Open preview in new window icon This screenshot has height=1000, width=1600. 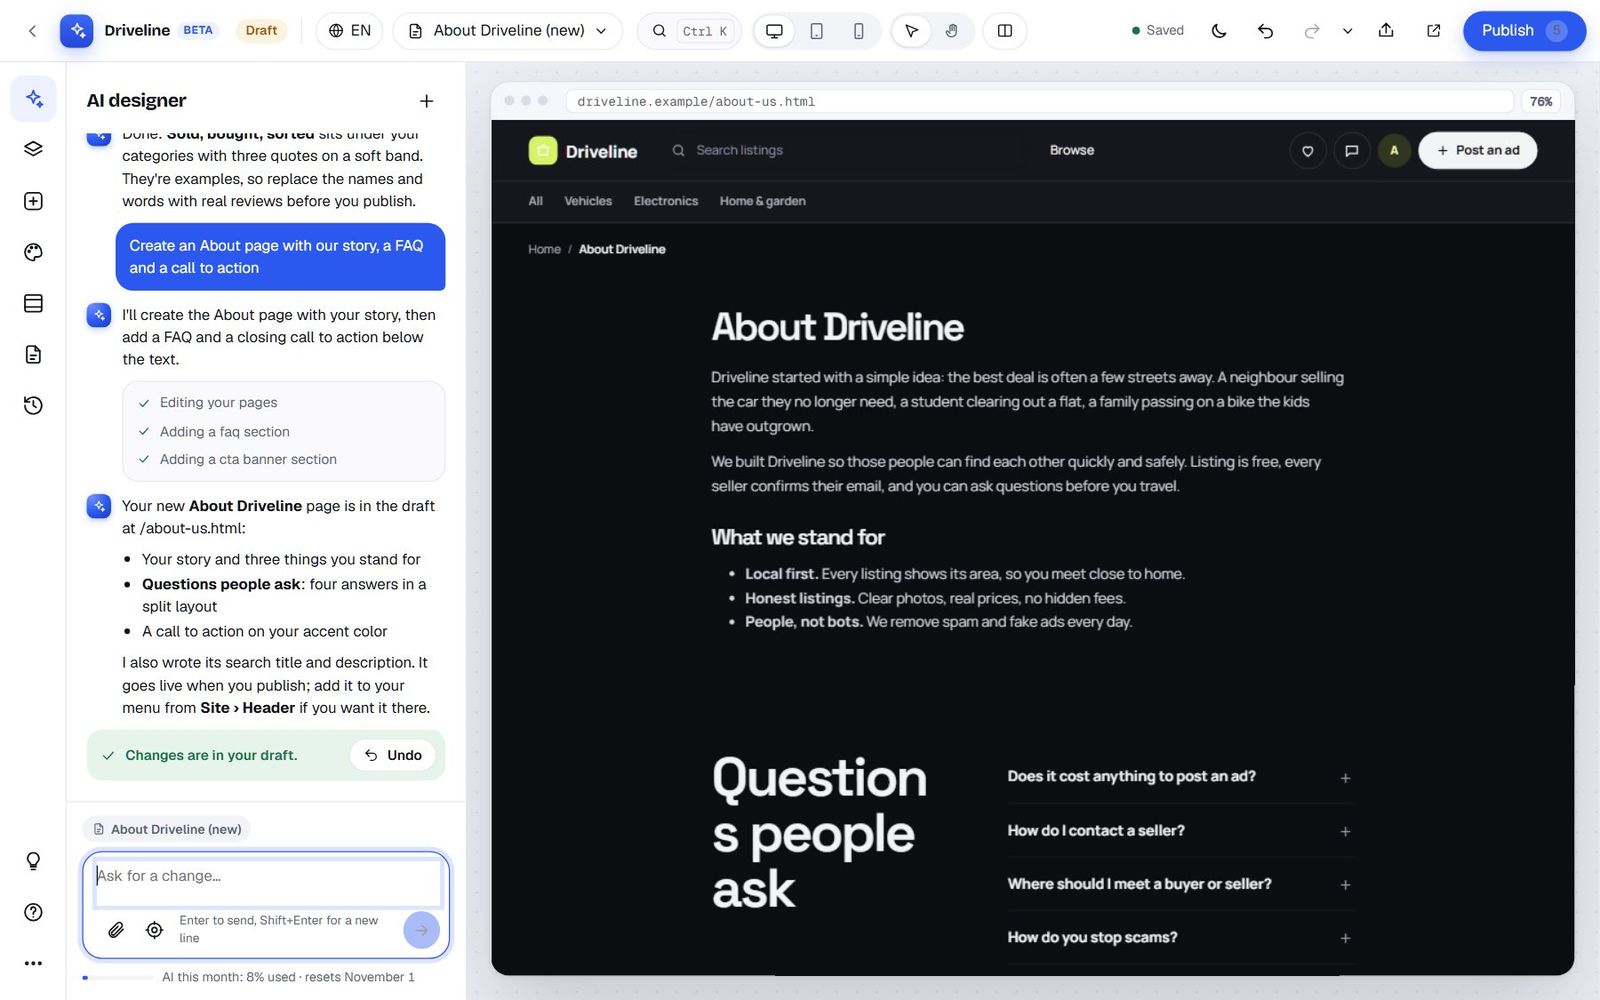coord(1433,31)
